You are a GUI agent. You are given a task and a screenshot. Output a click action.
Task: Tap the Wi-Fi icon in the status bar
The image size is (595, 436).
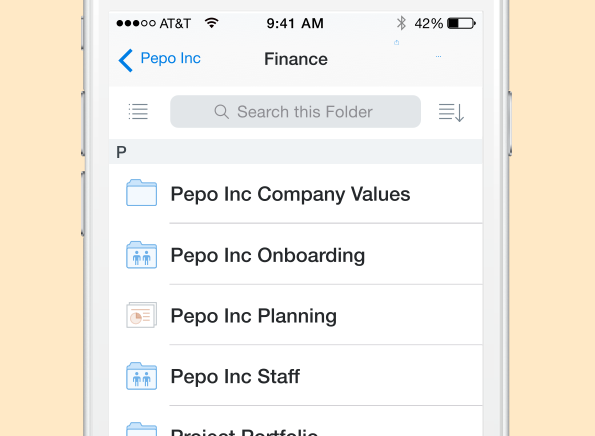click(x=211, y=23)
